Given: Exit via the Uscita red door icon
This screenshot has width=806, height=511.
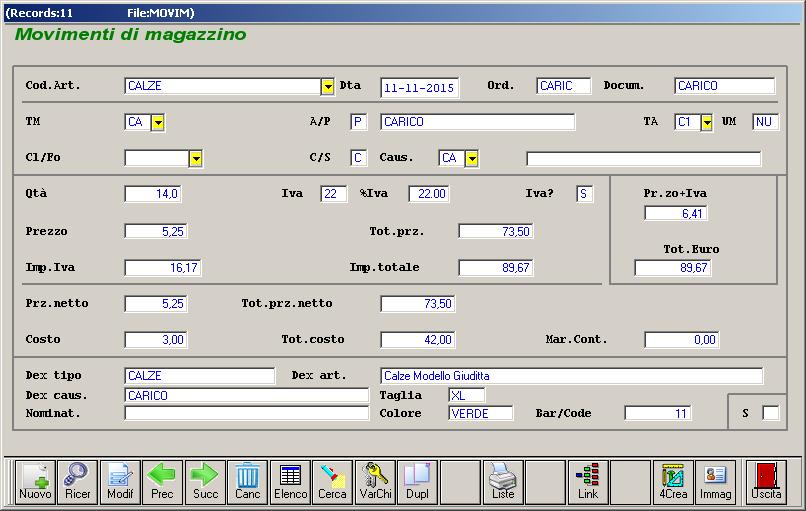Looking at the screenshot, I should (x=766, y=482).
